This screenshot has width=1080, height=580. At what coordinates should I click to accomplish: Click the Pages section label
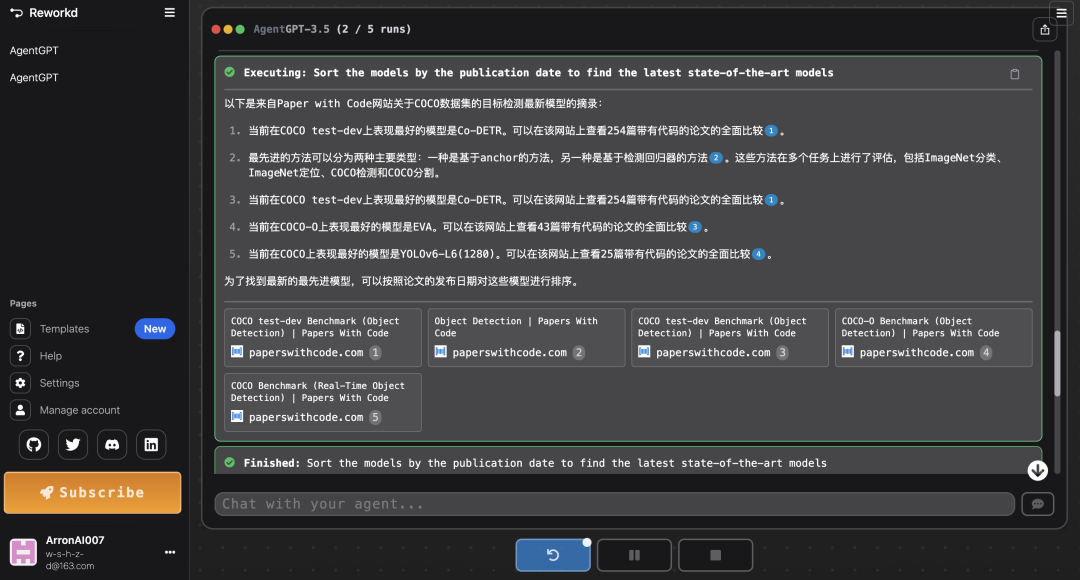pyautogui.click(x=23, y=303)
